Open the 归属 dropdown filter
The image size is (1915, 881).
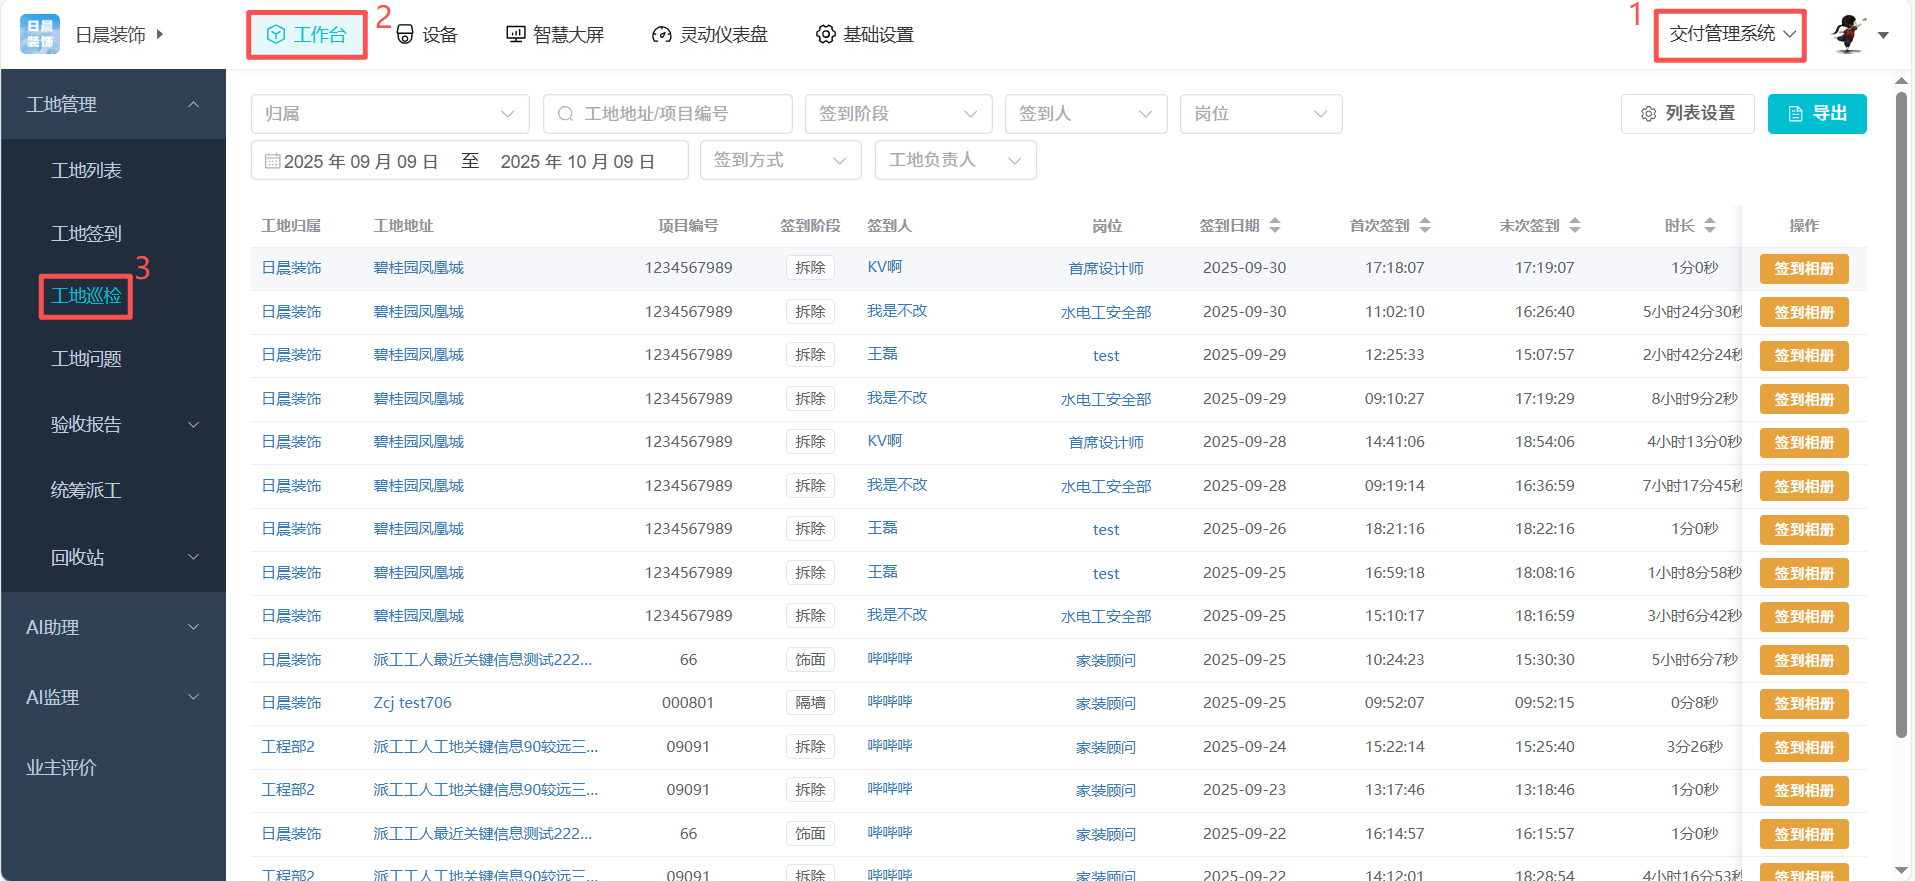[x=390, y=114]
